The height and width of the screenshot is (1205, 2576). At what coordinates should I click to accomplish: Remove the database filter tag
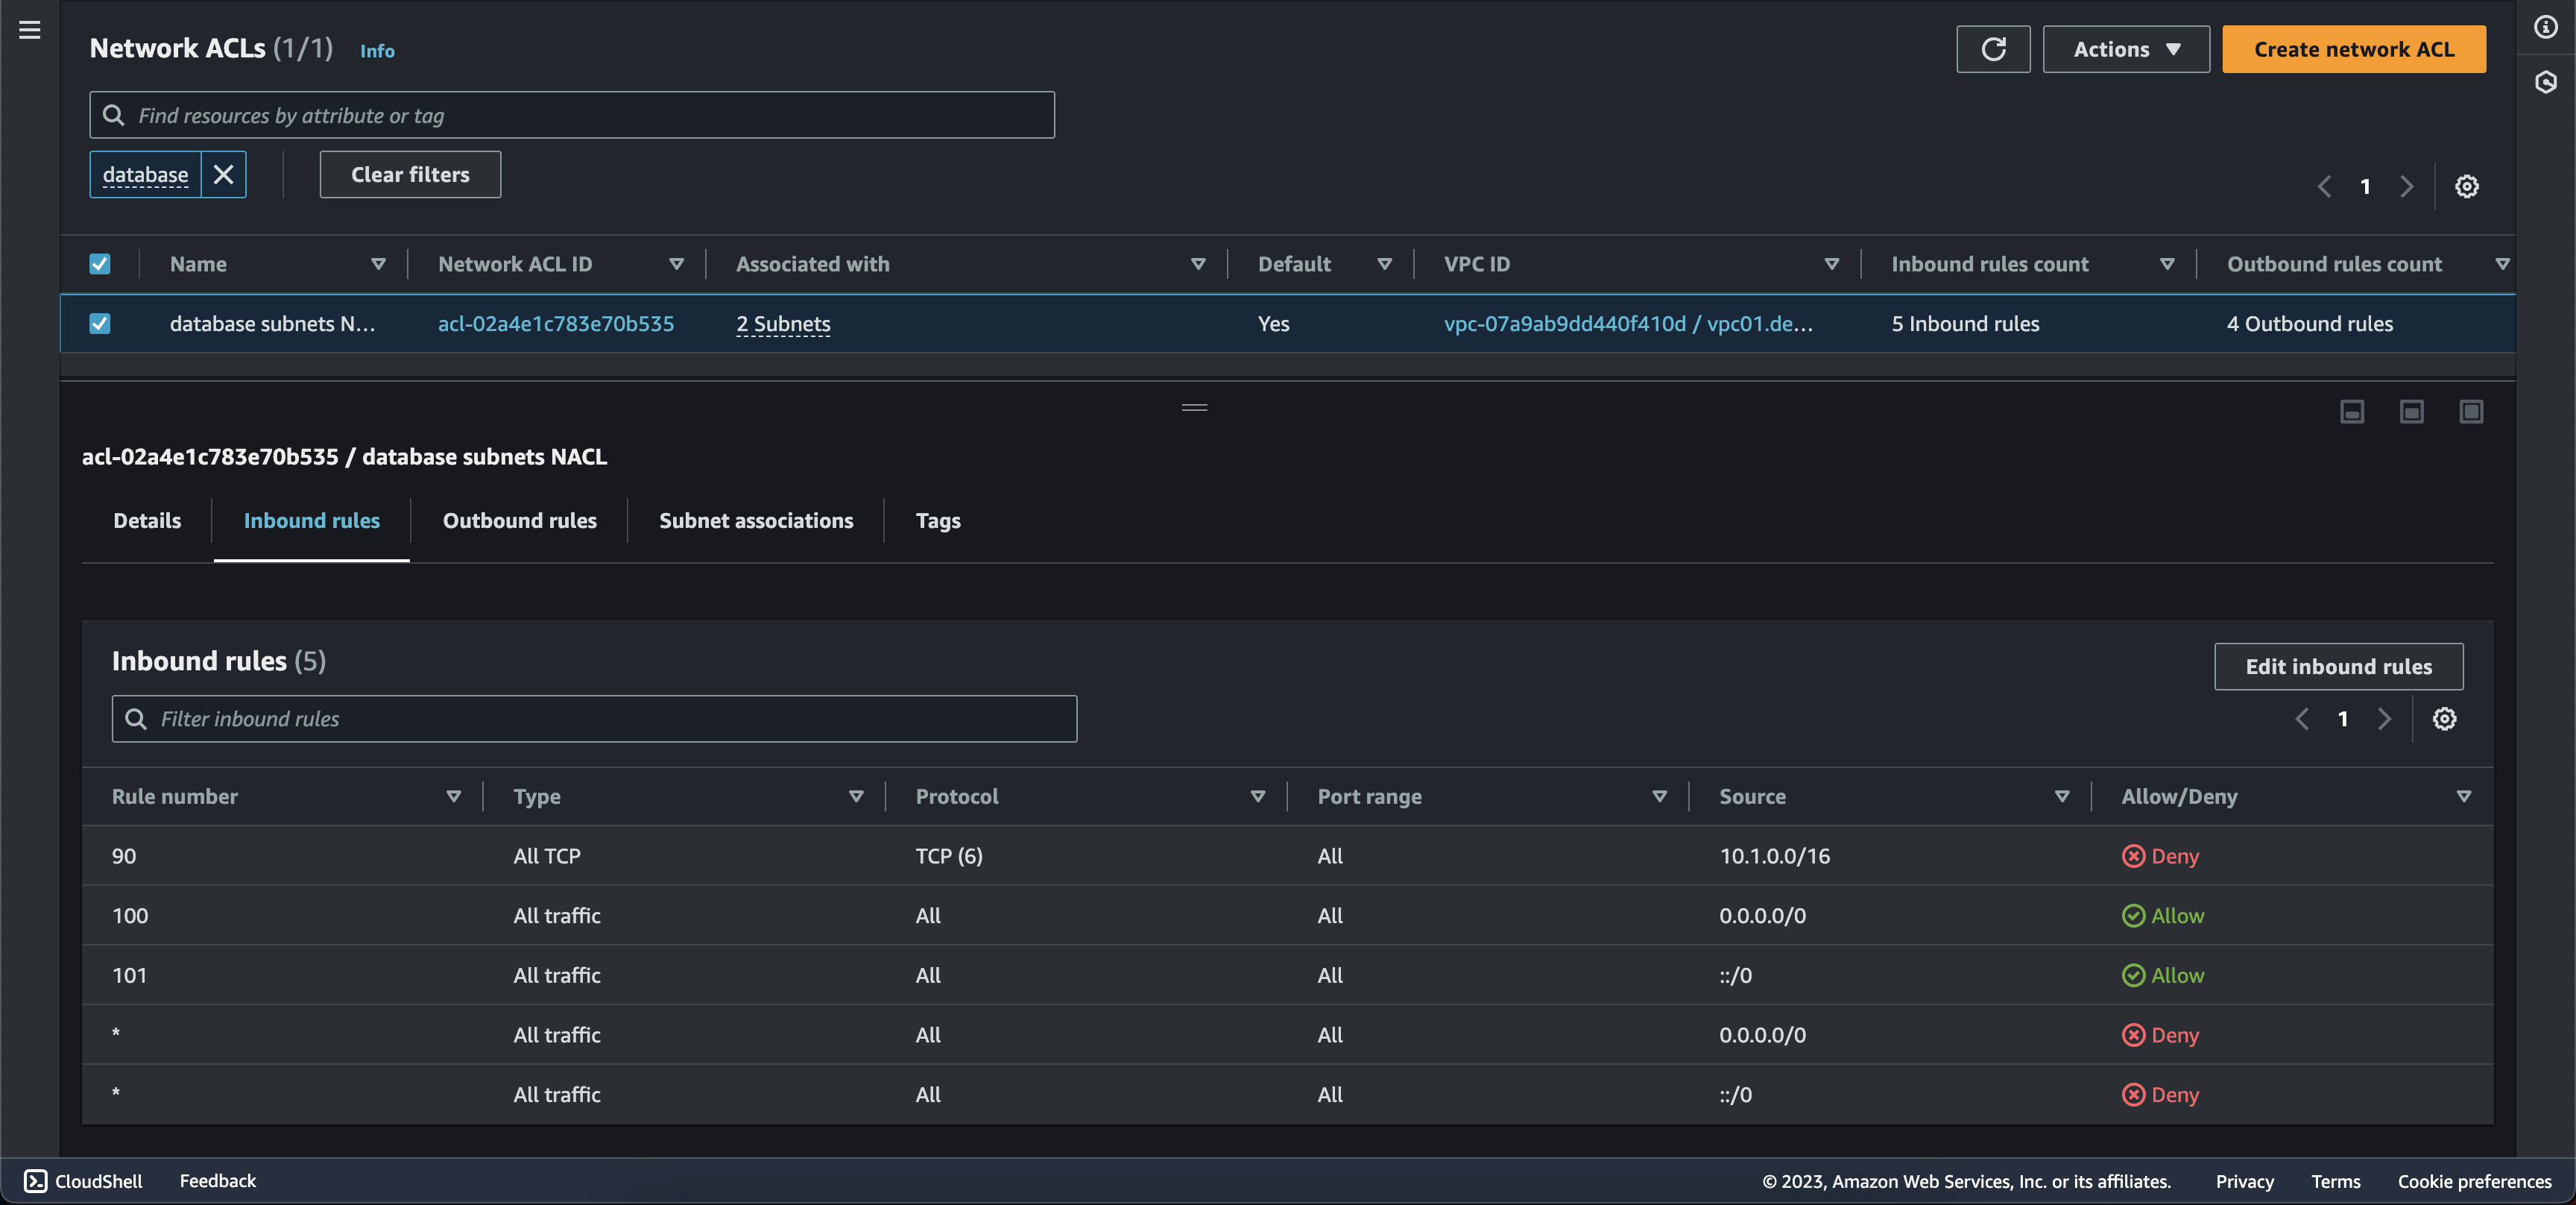pyautogui.click(x=224, y=175)
